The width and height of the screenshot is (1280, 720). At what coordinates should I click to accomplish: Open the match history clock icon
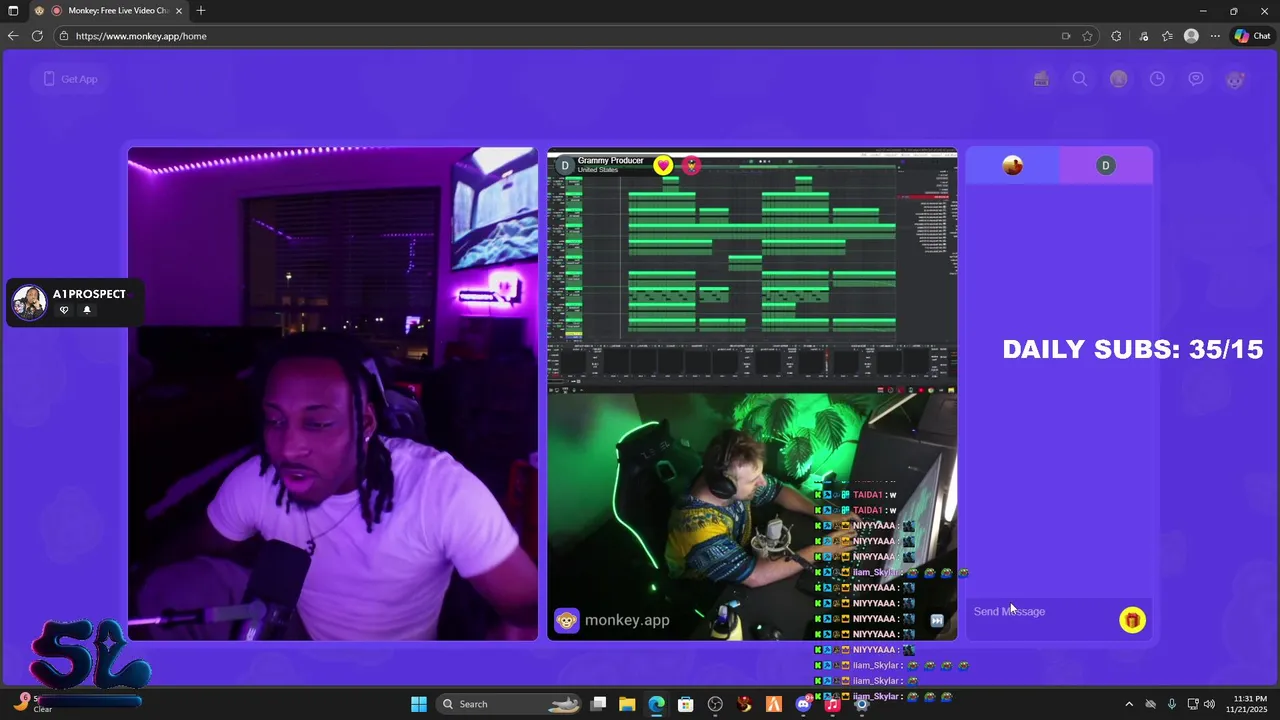pos(1157,79)
